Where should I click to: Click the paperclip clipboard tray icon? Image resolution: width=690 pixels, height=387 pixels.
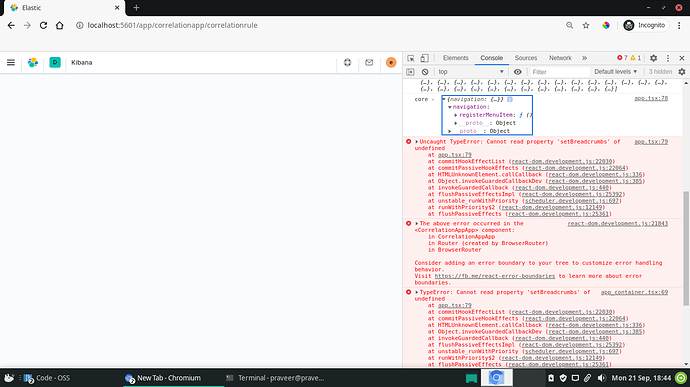click(587, 378)
